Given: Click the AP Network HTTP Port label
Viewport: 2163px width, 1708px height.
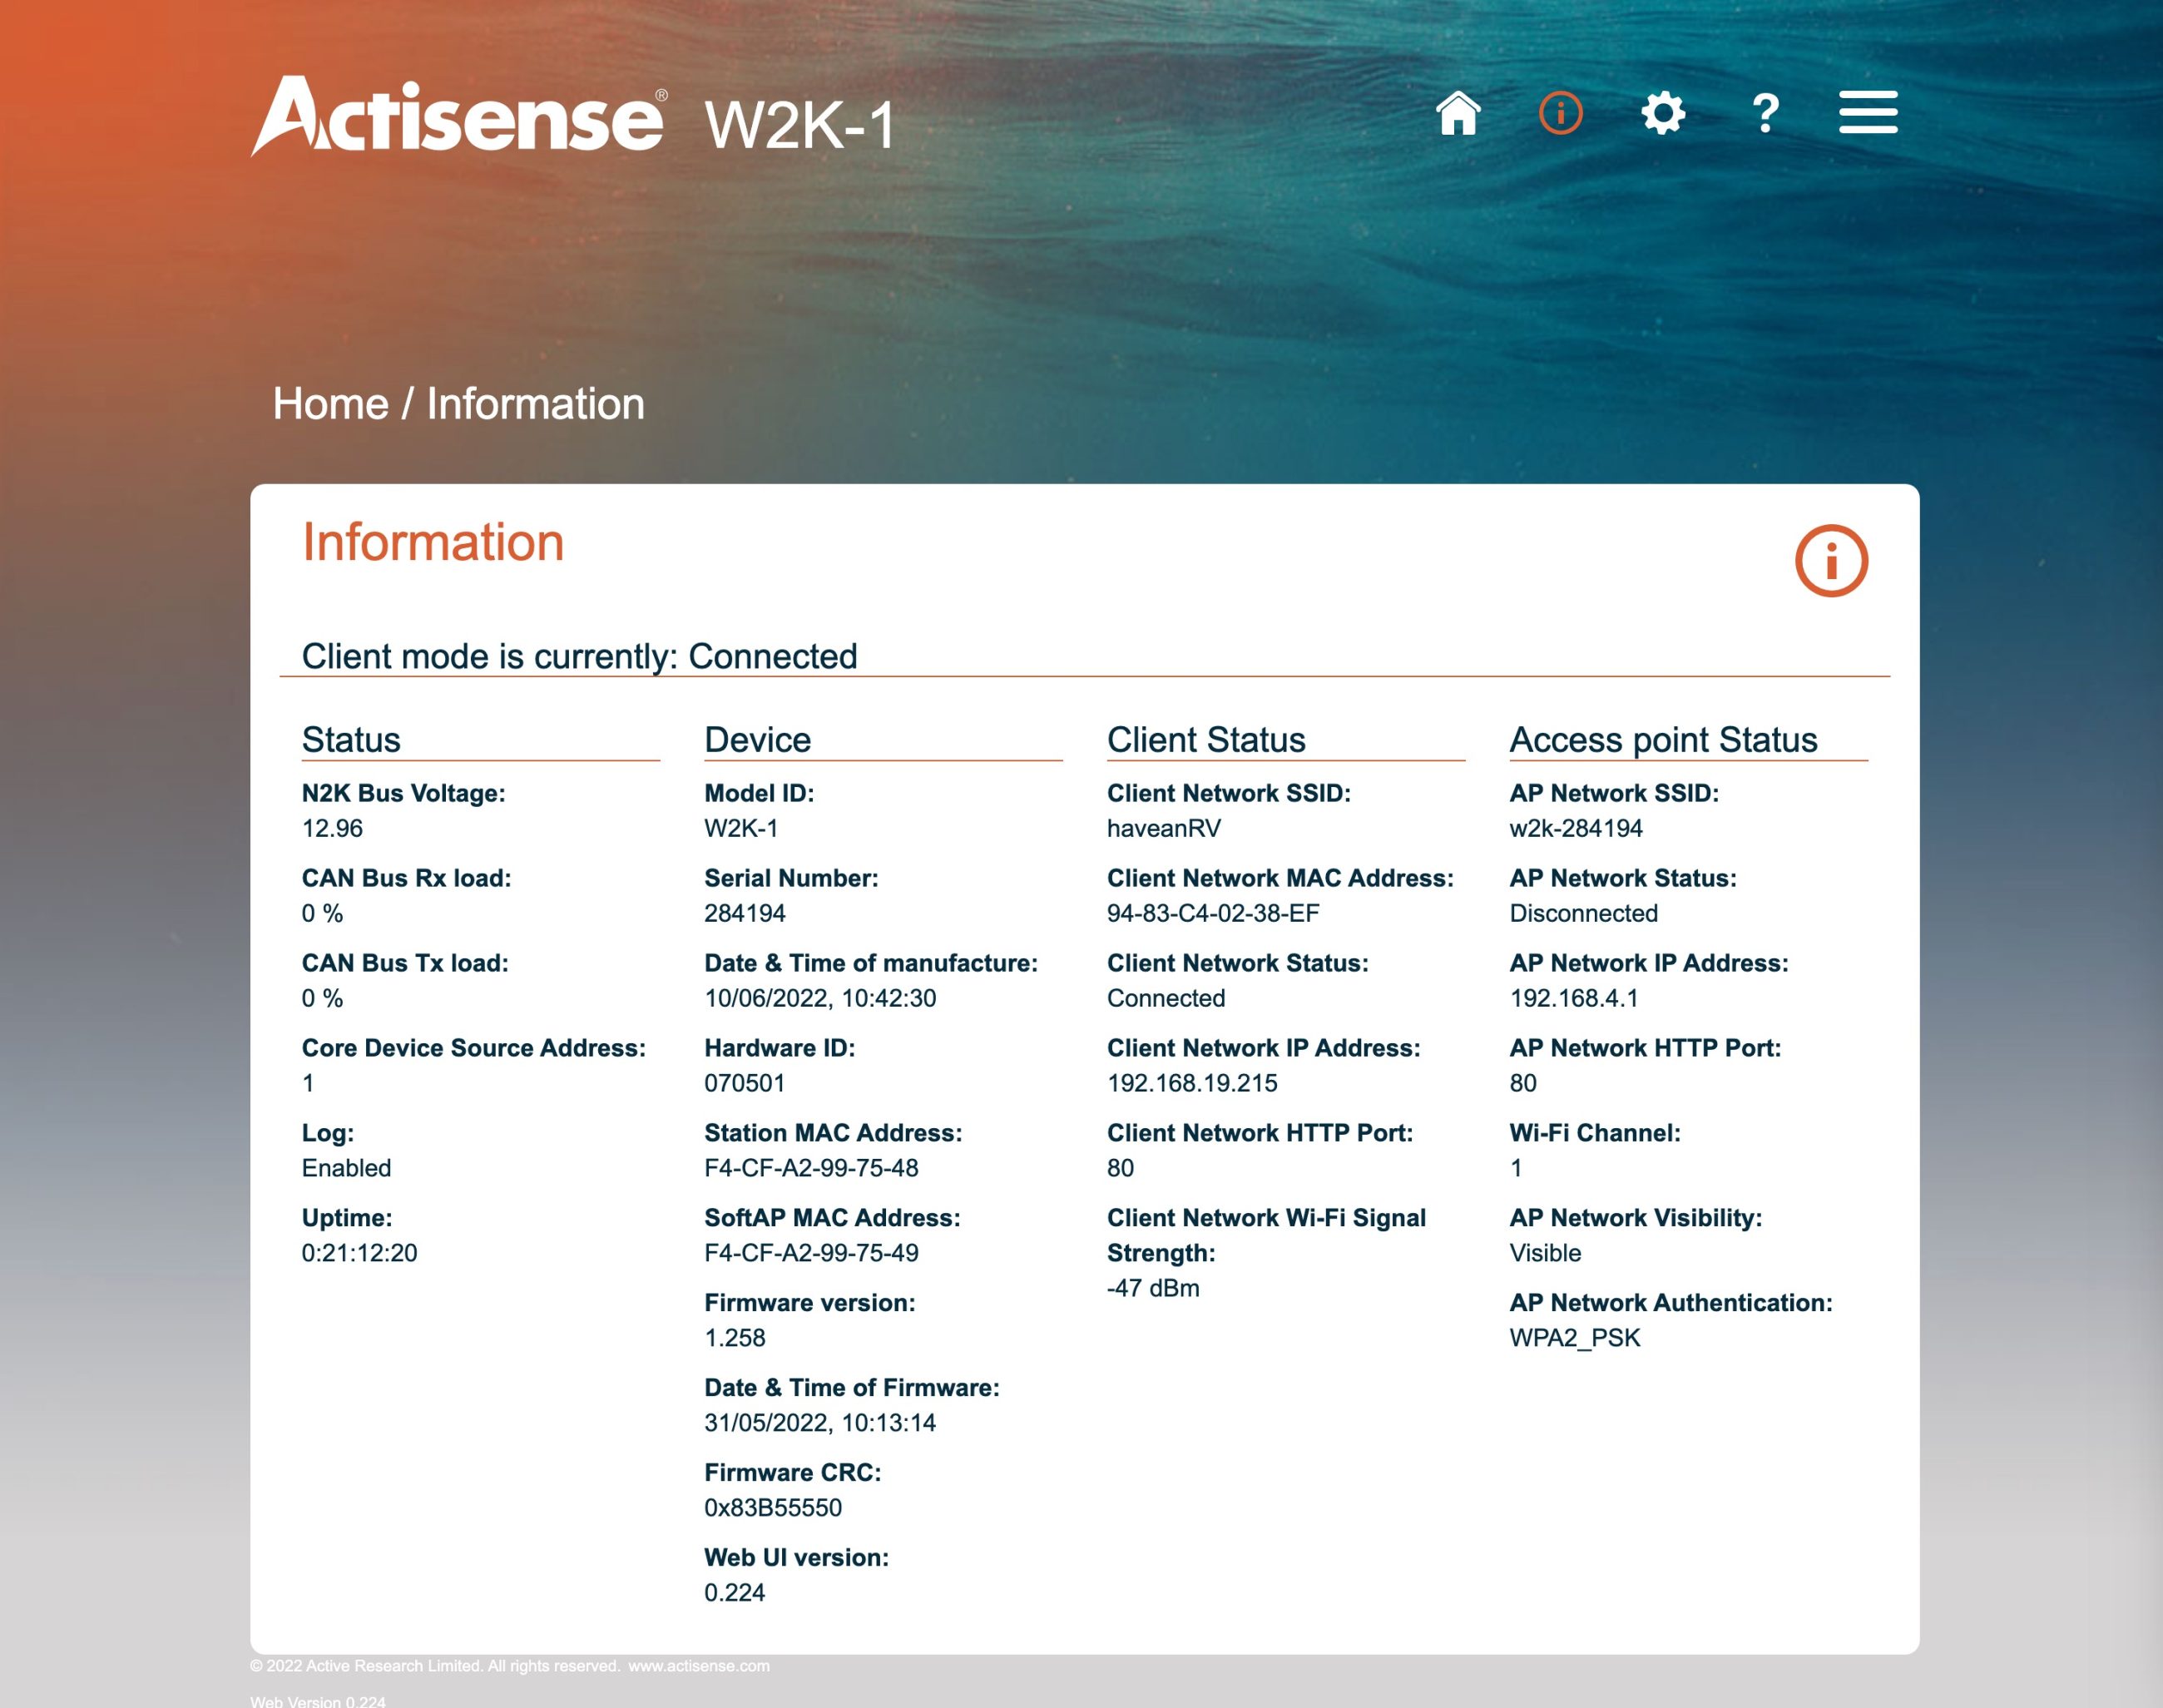Looking at the screenshot, I should [1645, 1048].
